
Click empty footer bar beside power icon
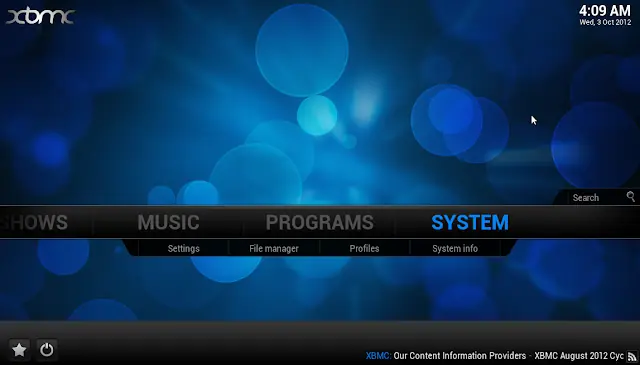click(204, 349)
